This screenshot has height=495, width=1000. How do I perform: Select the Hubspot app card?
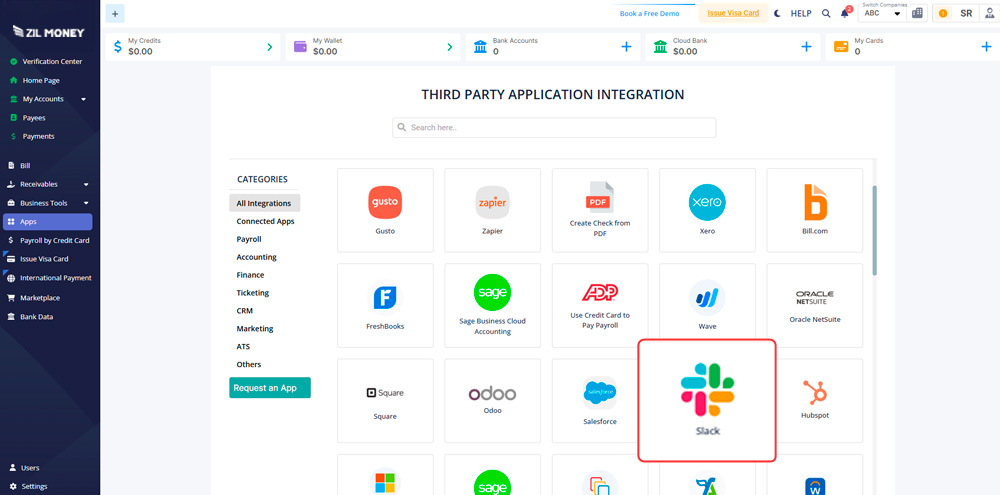(819, 401)
